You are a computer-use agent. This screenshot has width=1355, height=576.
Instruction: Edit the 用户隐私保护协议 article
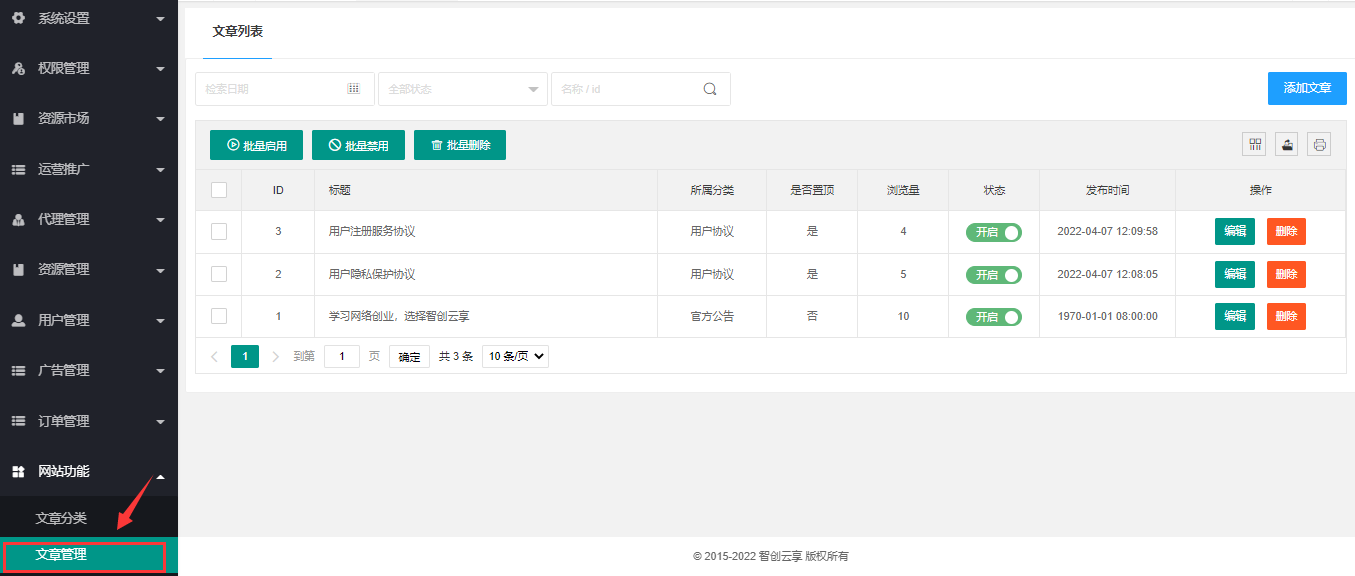tap(1235, 274)
